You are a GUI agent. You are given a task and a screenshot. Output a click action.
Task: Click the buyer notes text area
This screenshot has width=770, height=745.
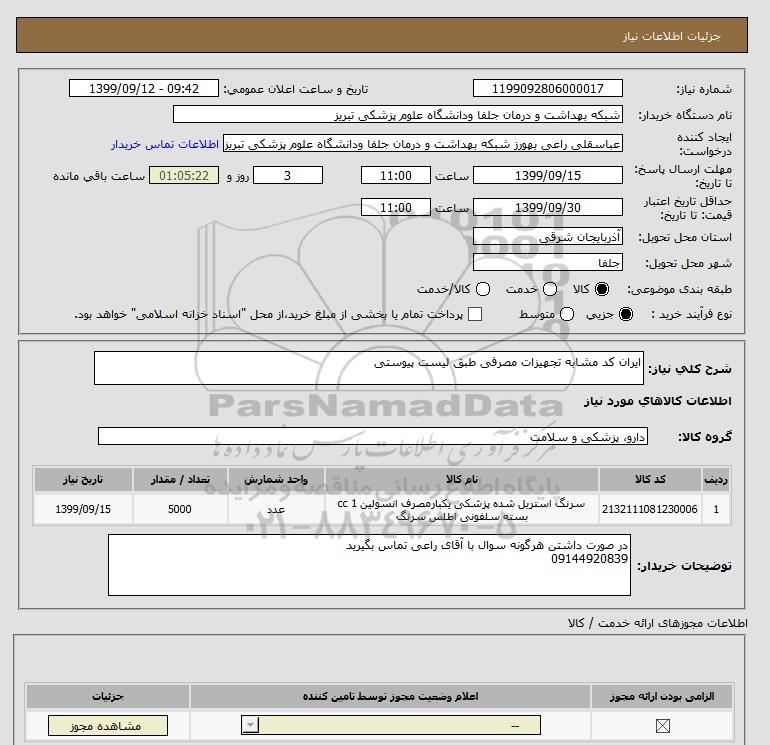pyautogui.click(x=369, y=565)
